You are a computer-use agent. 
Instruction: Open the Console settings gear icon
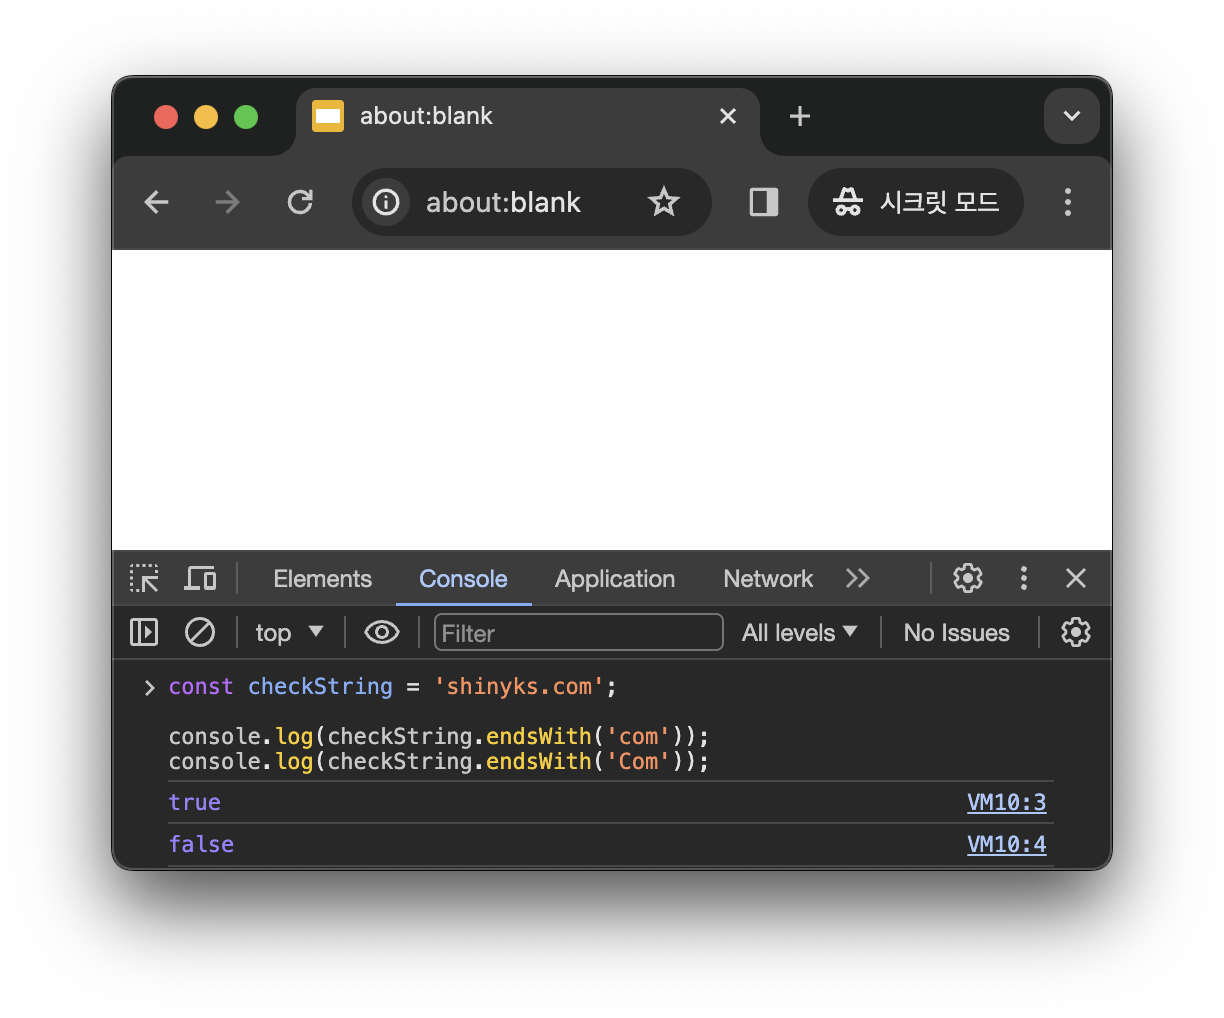click(x=1076, y=632)
